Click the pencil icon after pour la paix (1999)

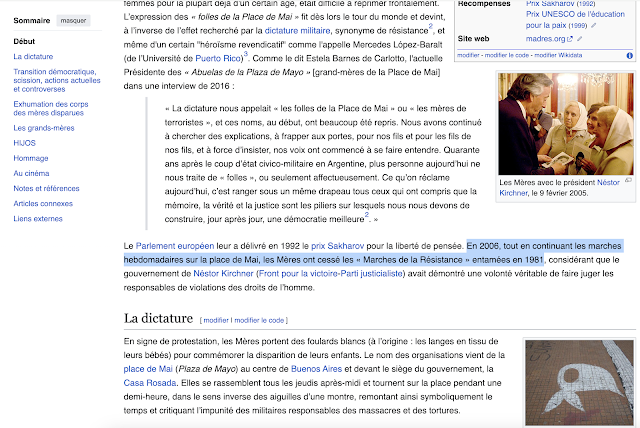click(x=594, y=25)
